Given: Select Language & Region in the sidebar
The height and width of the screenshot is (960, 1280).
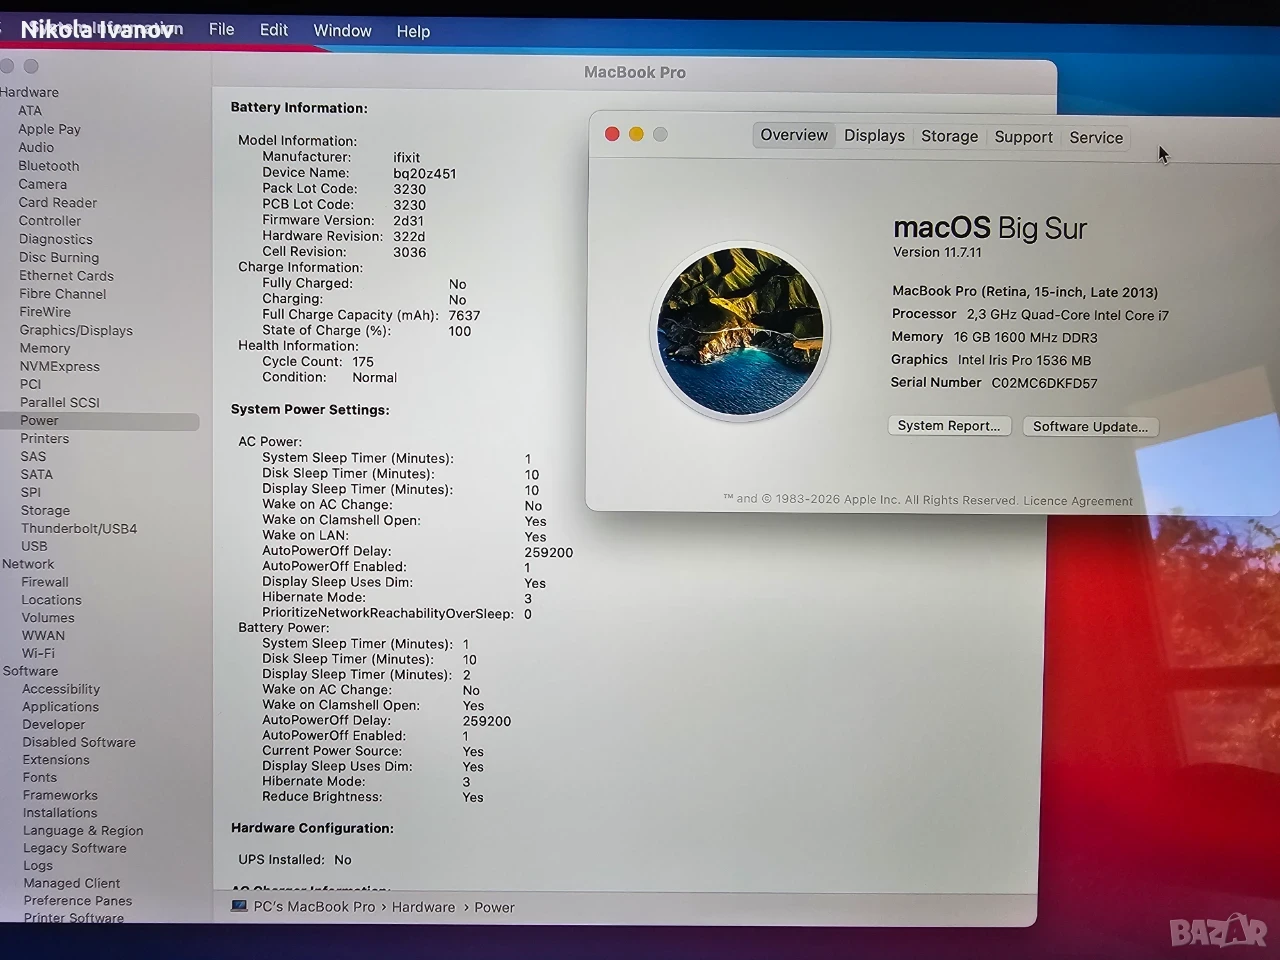Looking at the screenshot, I should click(83, 831).
